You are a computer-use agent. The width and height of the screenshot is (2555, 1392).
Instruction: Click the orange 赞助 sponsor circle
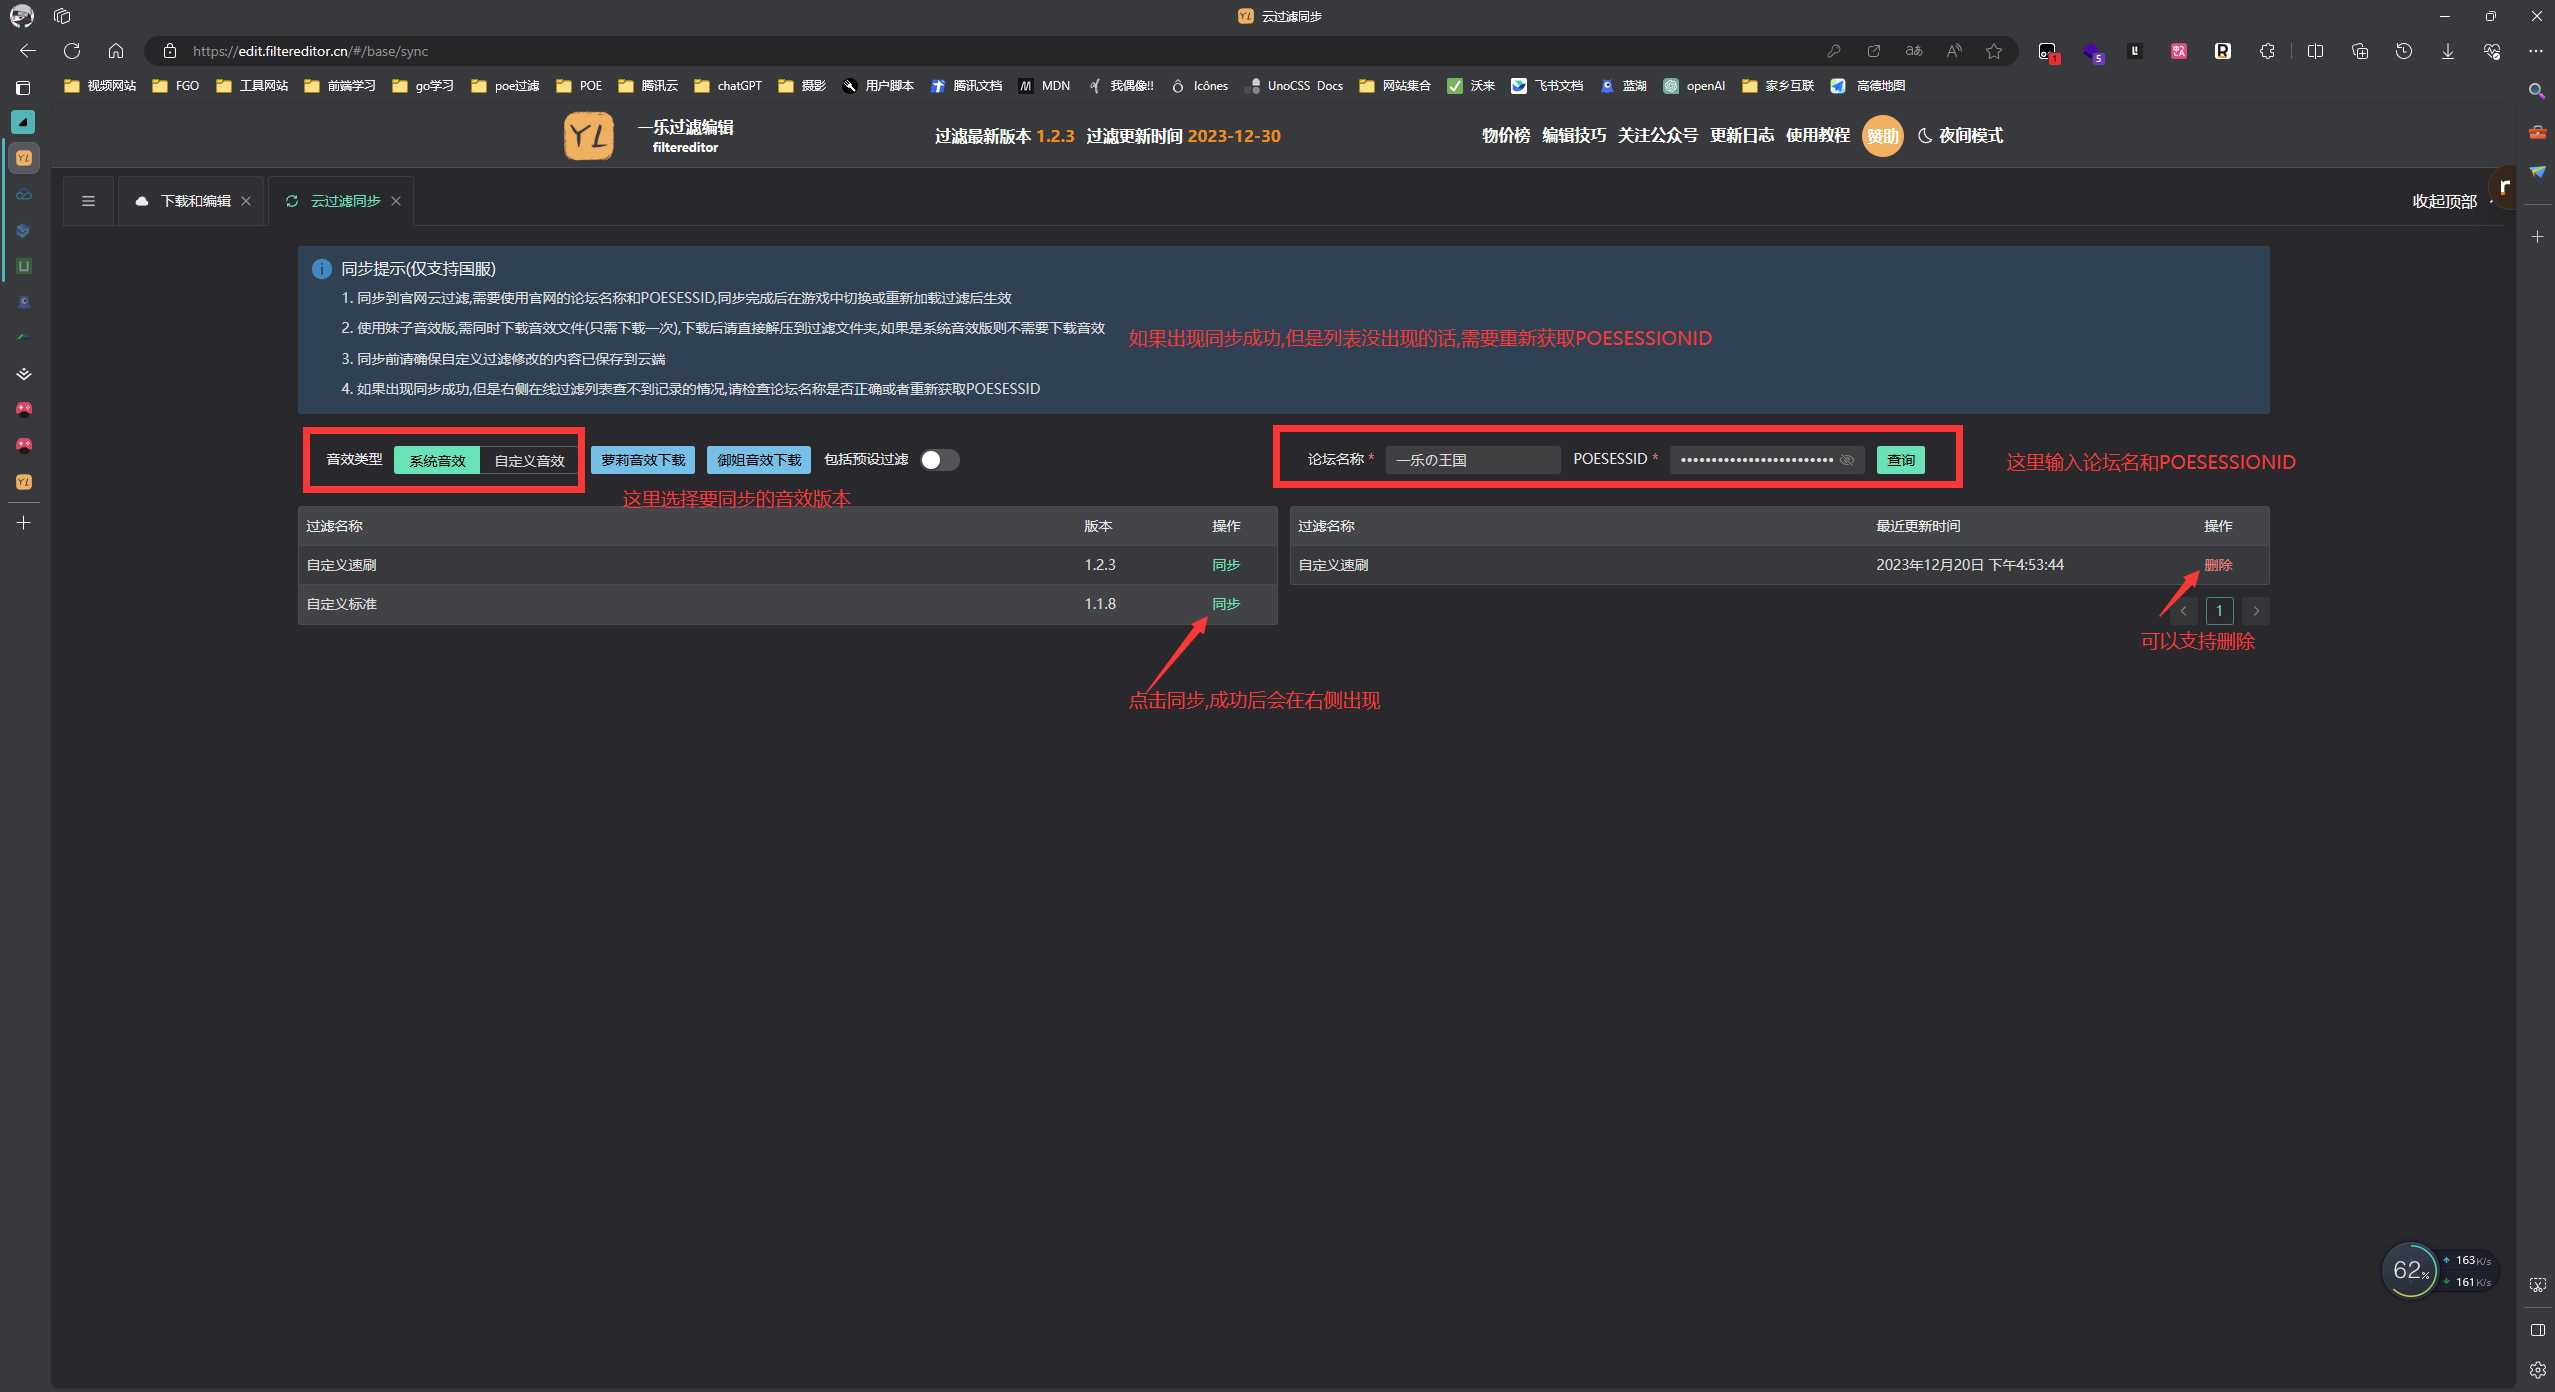coord(1882,136)
